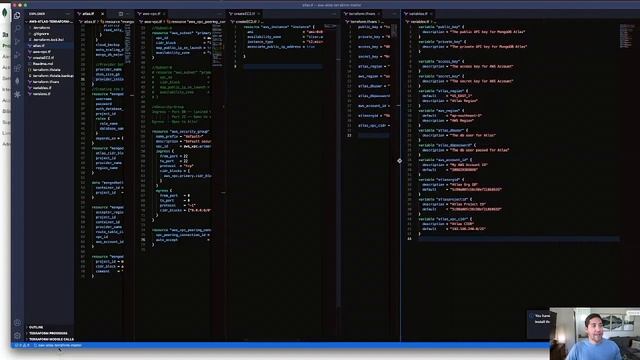Expand the .terraform folder in Explorer

click(x=49, y=28)
